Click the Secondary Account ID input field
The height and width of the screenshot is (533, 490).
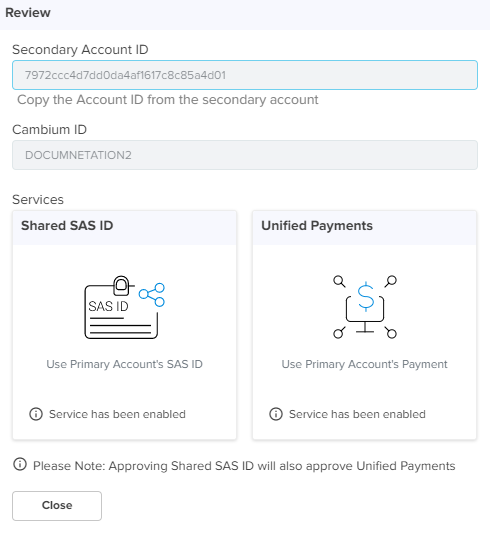245,75
